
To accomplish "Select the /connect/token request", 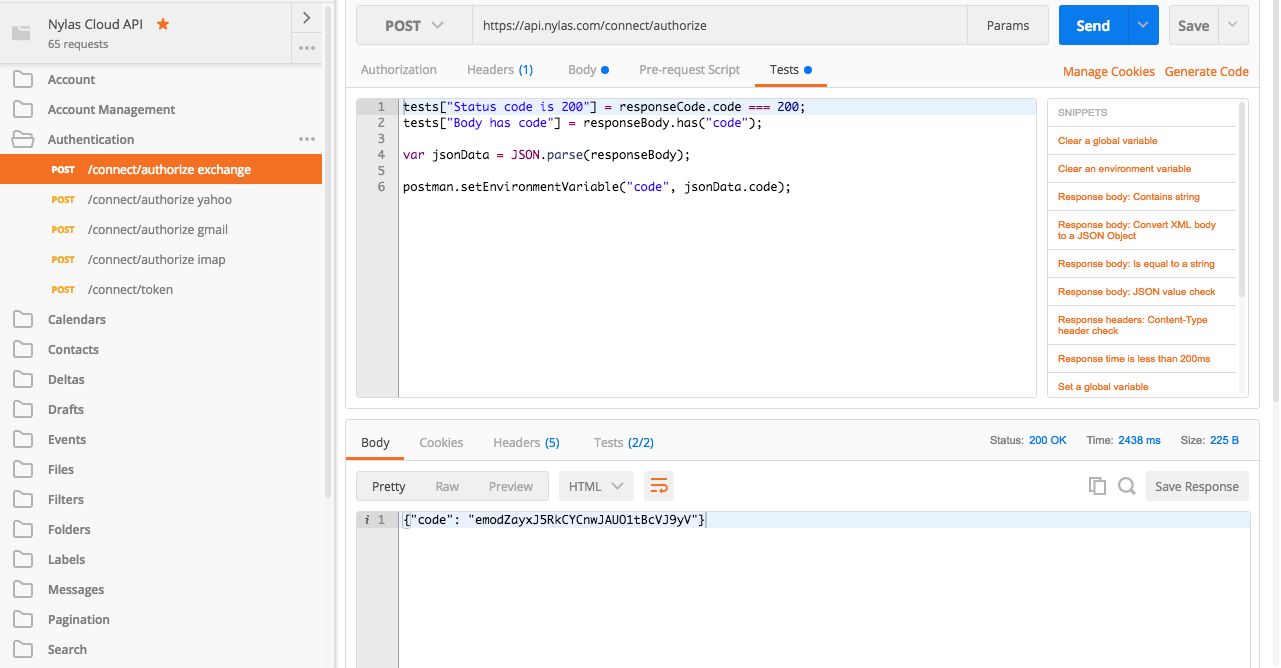I will point(161,289).
